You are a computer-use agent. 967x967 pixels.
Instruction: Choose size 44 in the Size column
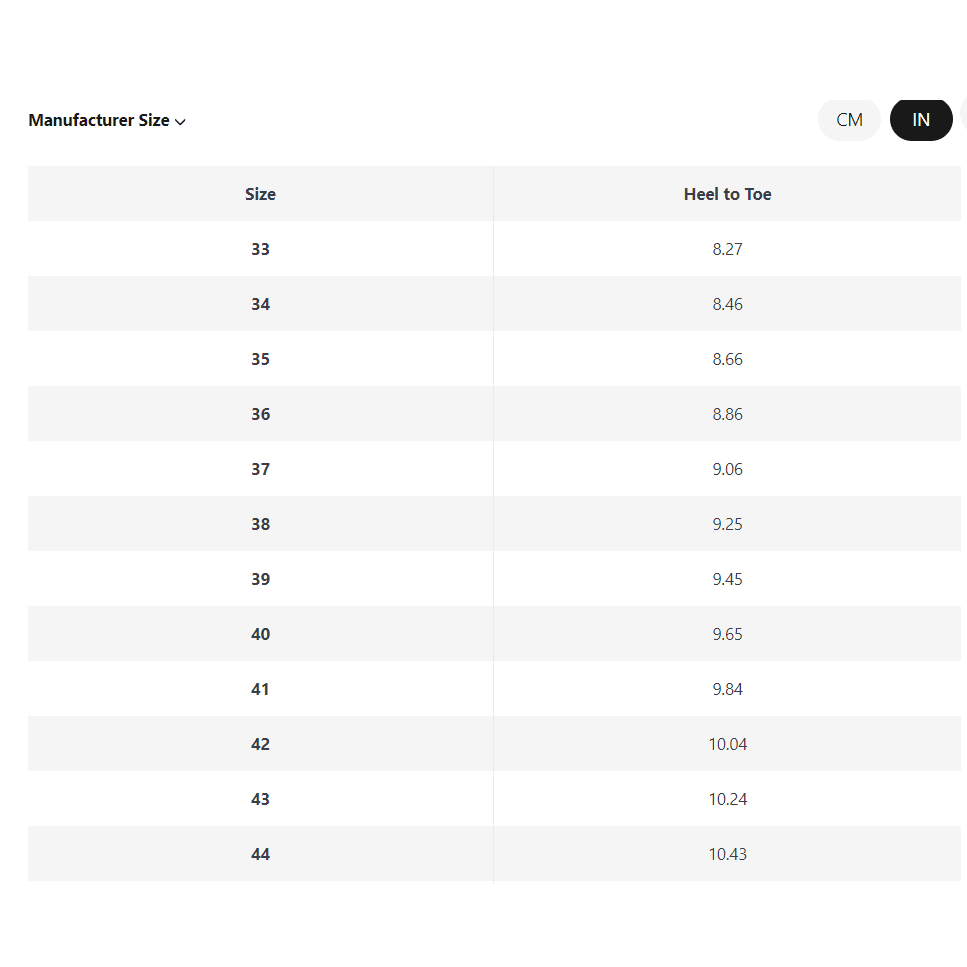[x=260, y=854]
